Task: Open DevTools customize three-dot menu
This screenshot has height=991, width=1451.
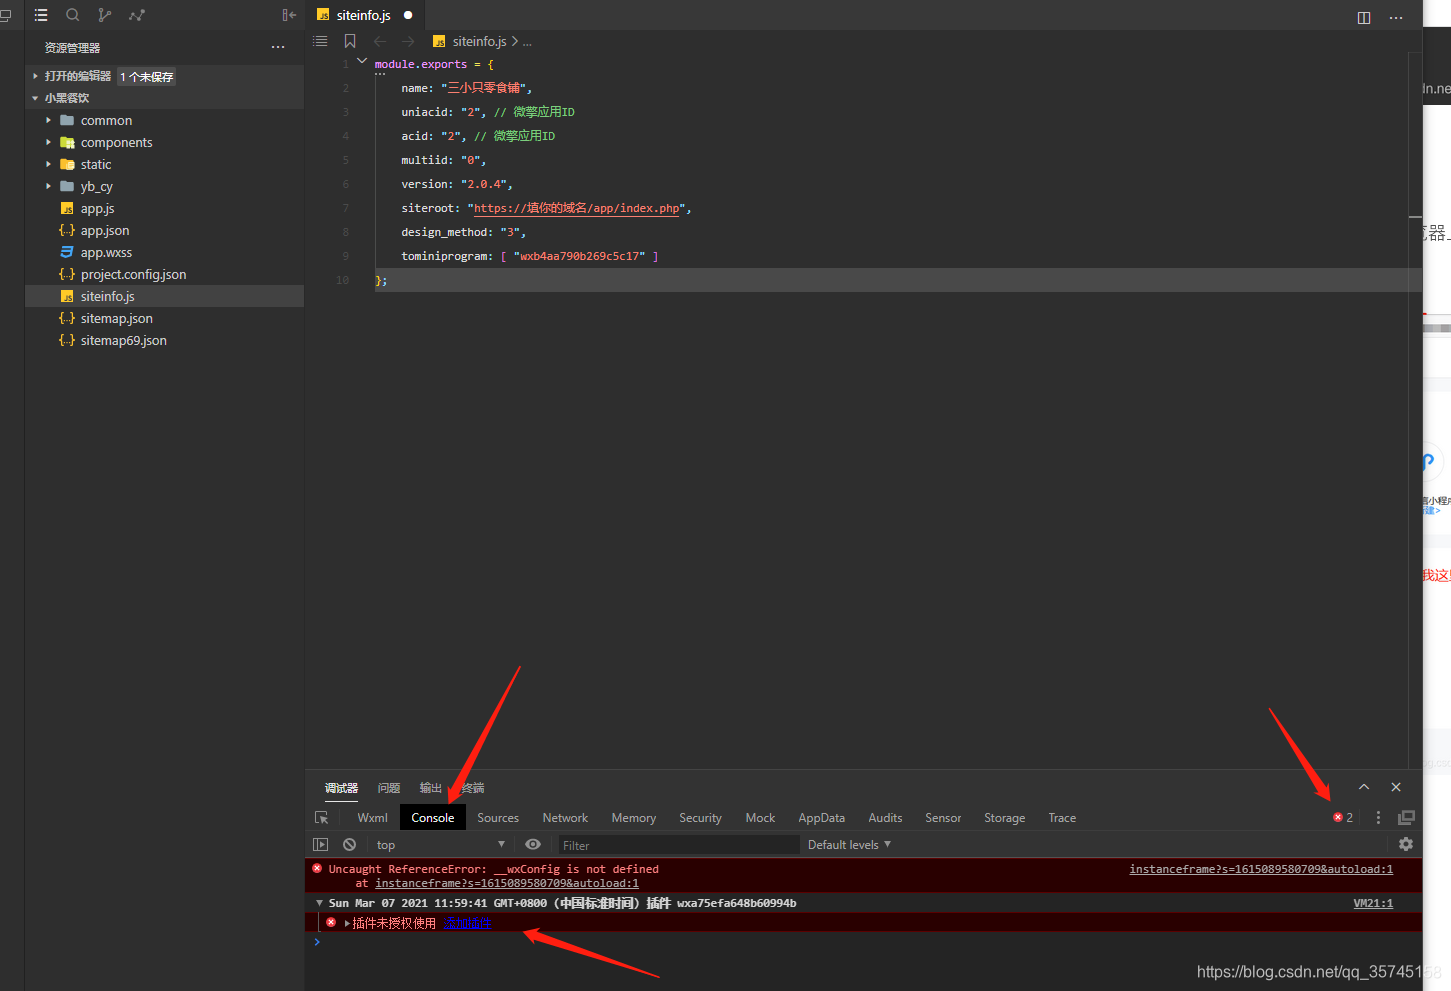Action: coord(1378,818)
